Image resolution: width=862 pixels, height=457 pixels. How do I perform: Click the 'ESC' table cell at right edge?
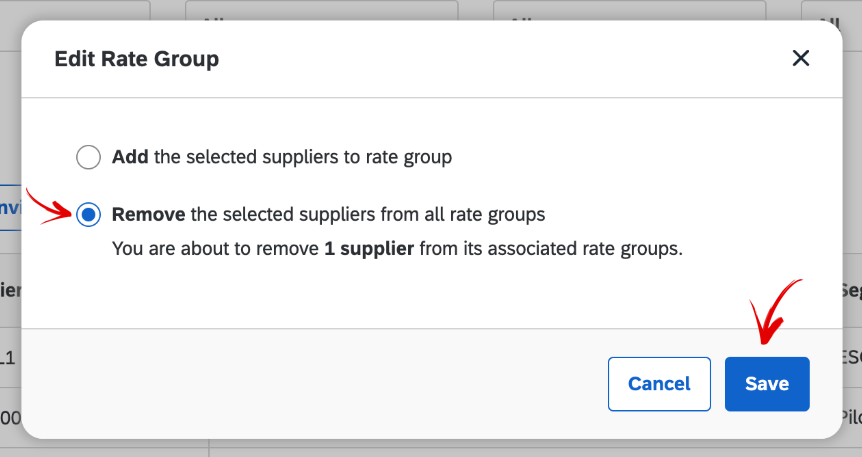pos(850,356)
